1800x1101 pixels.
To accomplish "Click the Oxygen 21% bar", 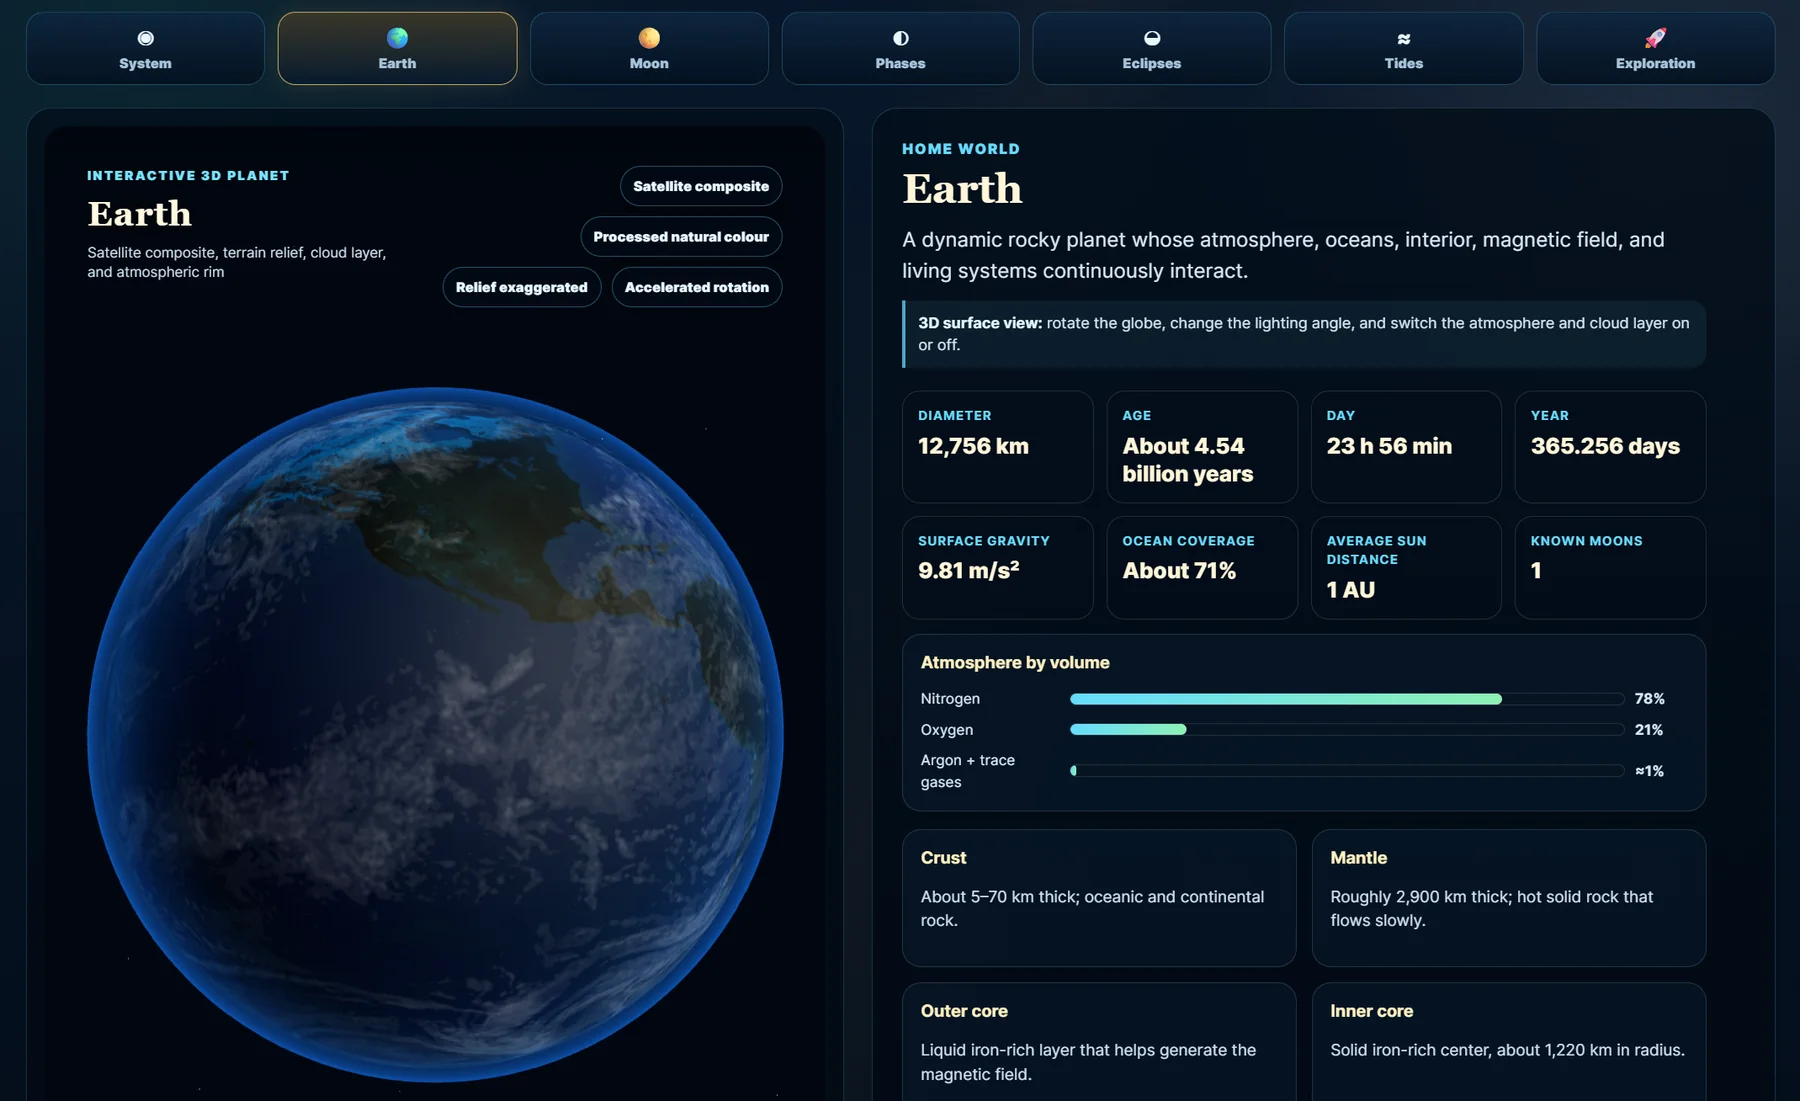I will point(1347,730).
